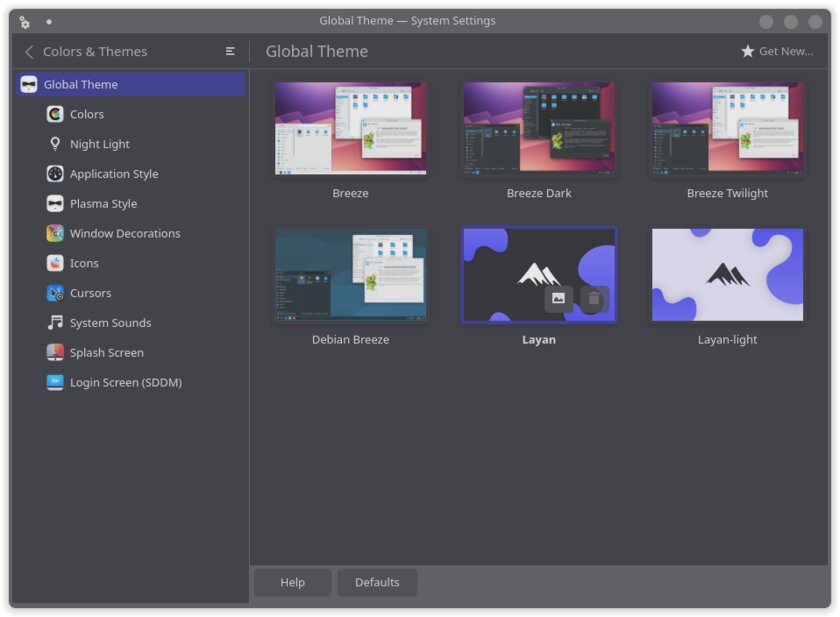Open the sidebar overflow menu

(230, 51)
